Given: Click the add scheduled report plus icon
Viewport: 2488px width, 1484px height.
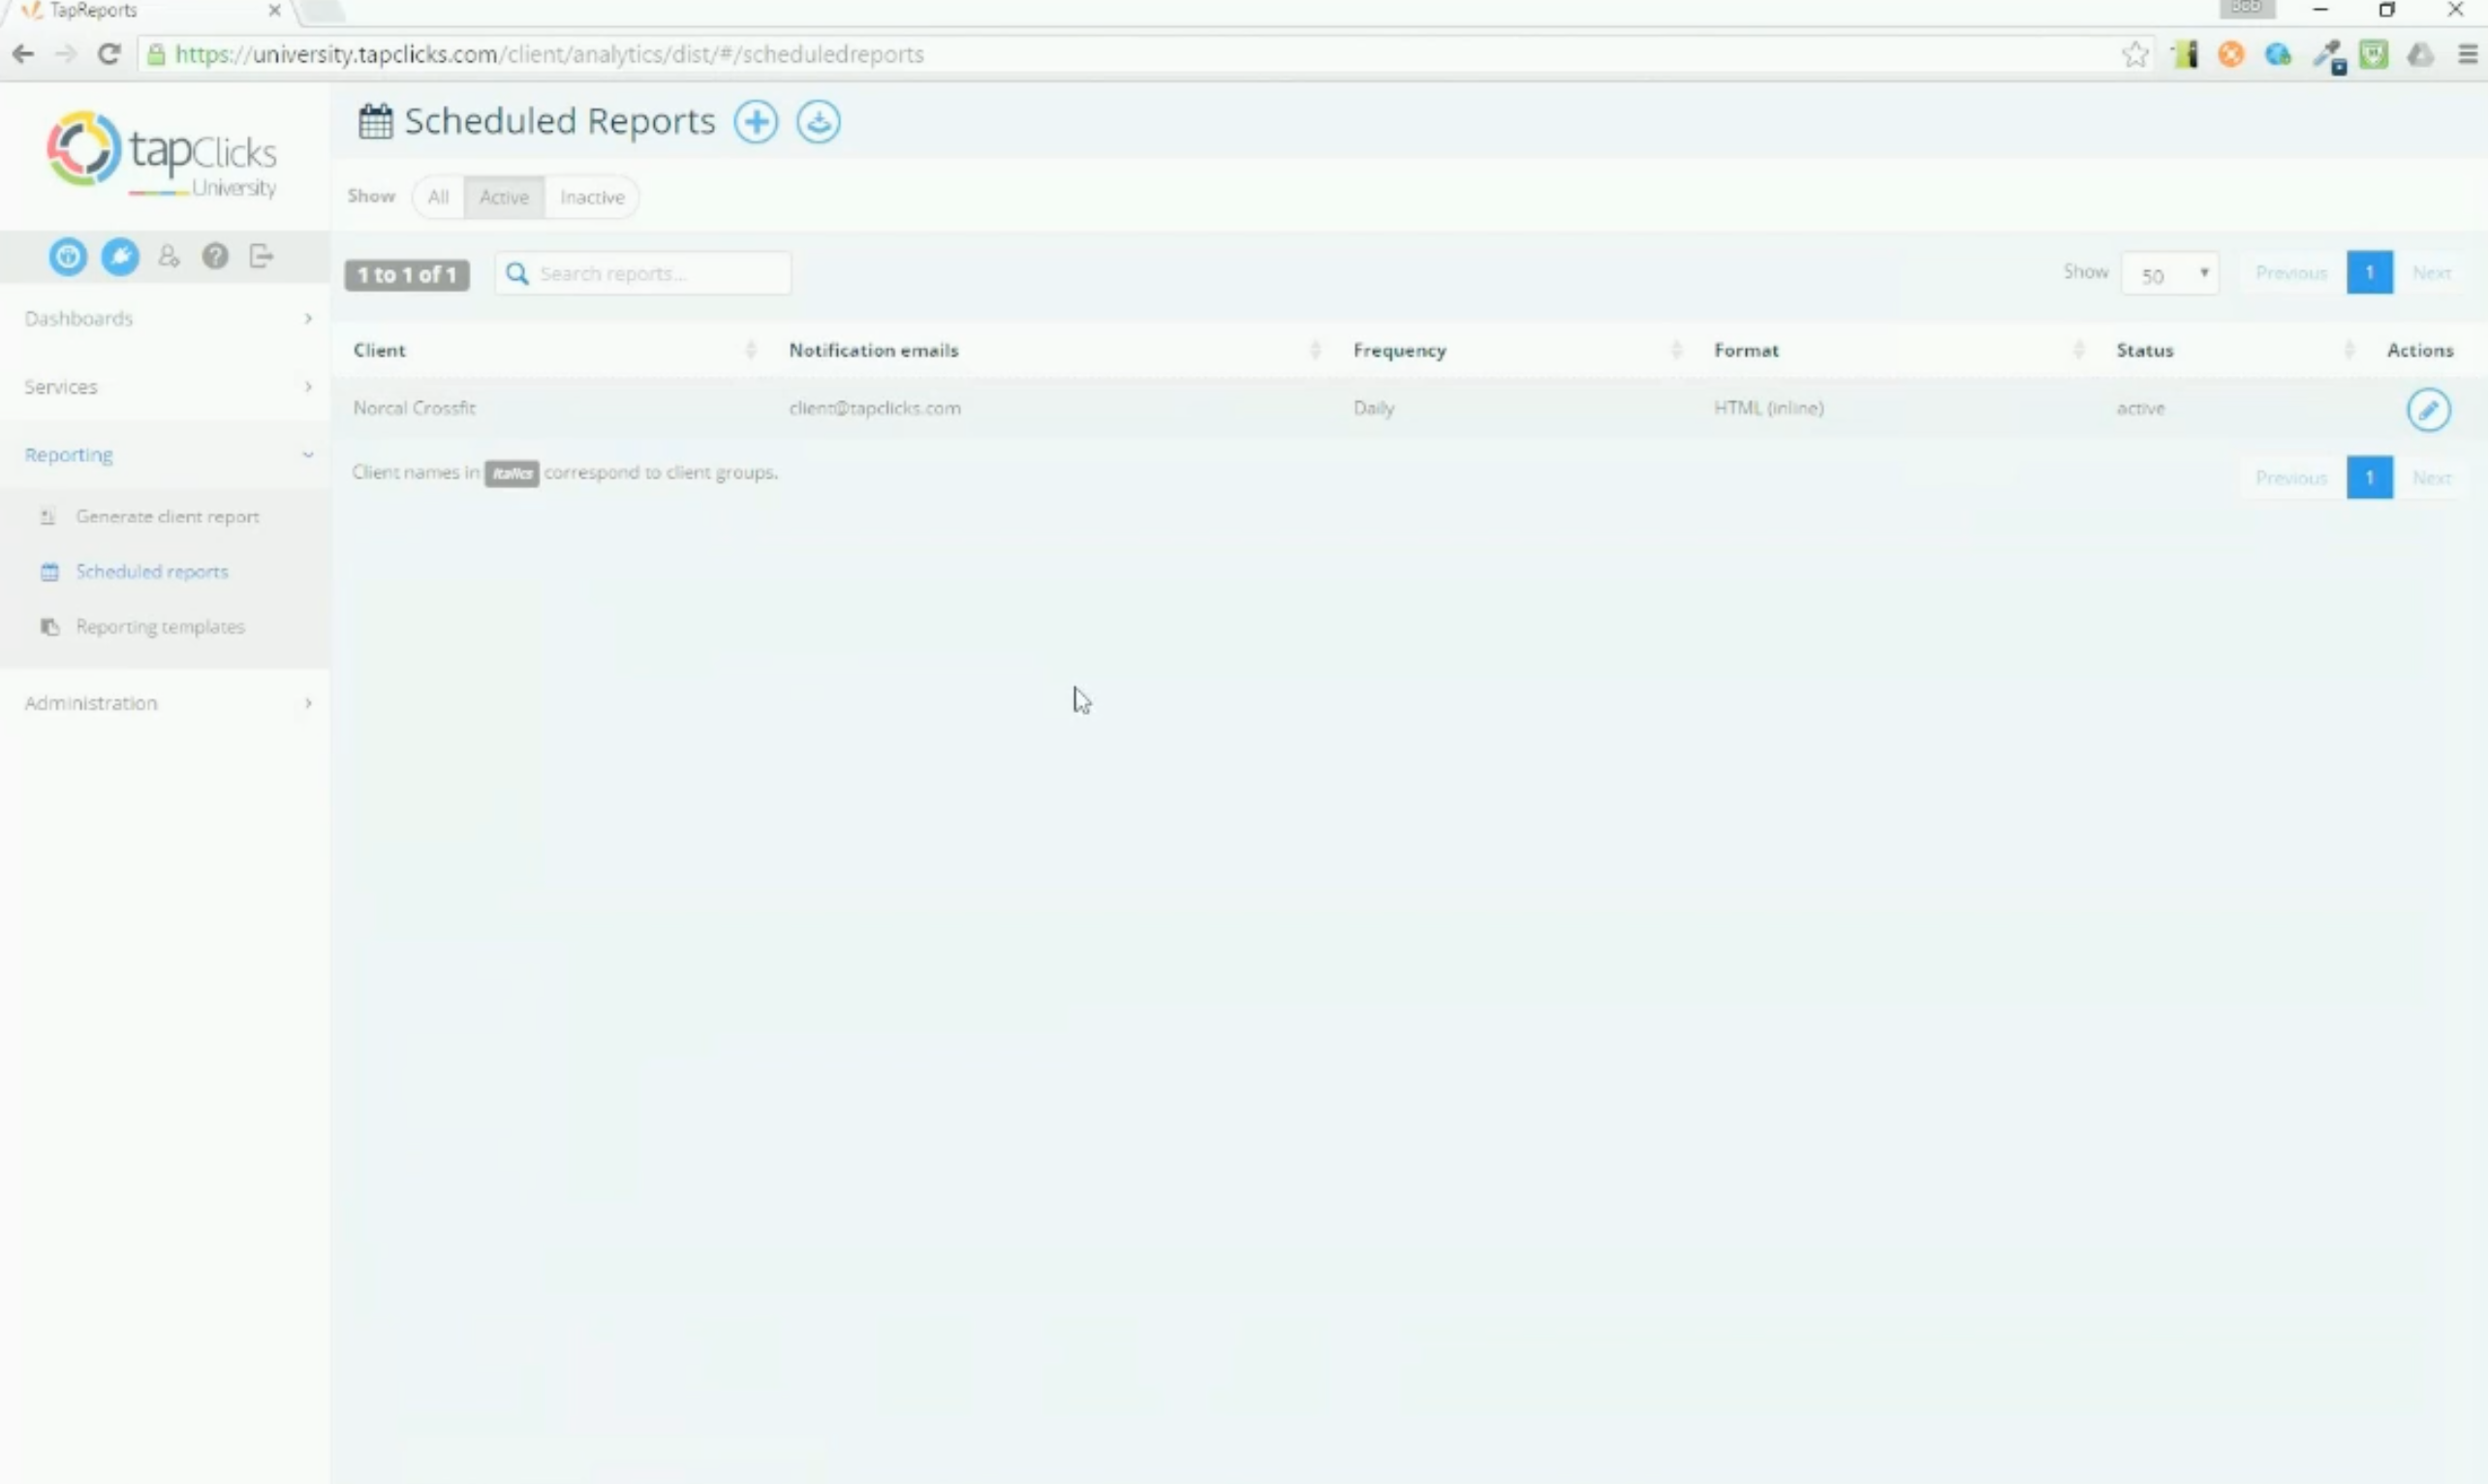Looking at the screenshot, I should click(755, 122).
